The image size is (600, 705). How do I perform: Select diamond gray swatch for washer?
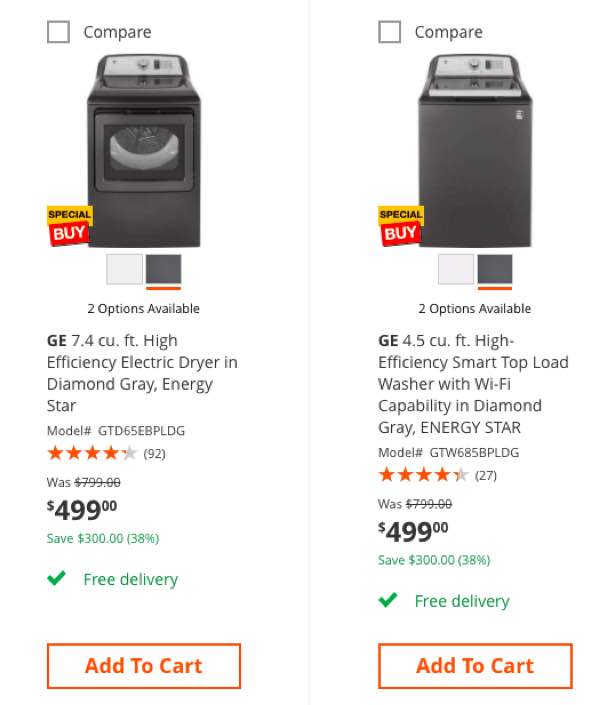[495, 269]
